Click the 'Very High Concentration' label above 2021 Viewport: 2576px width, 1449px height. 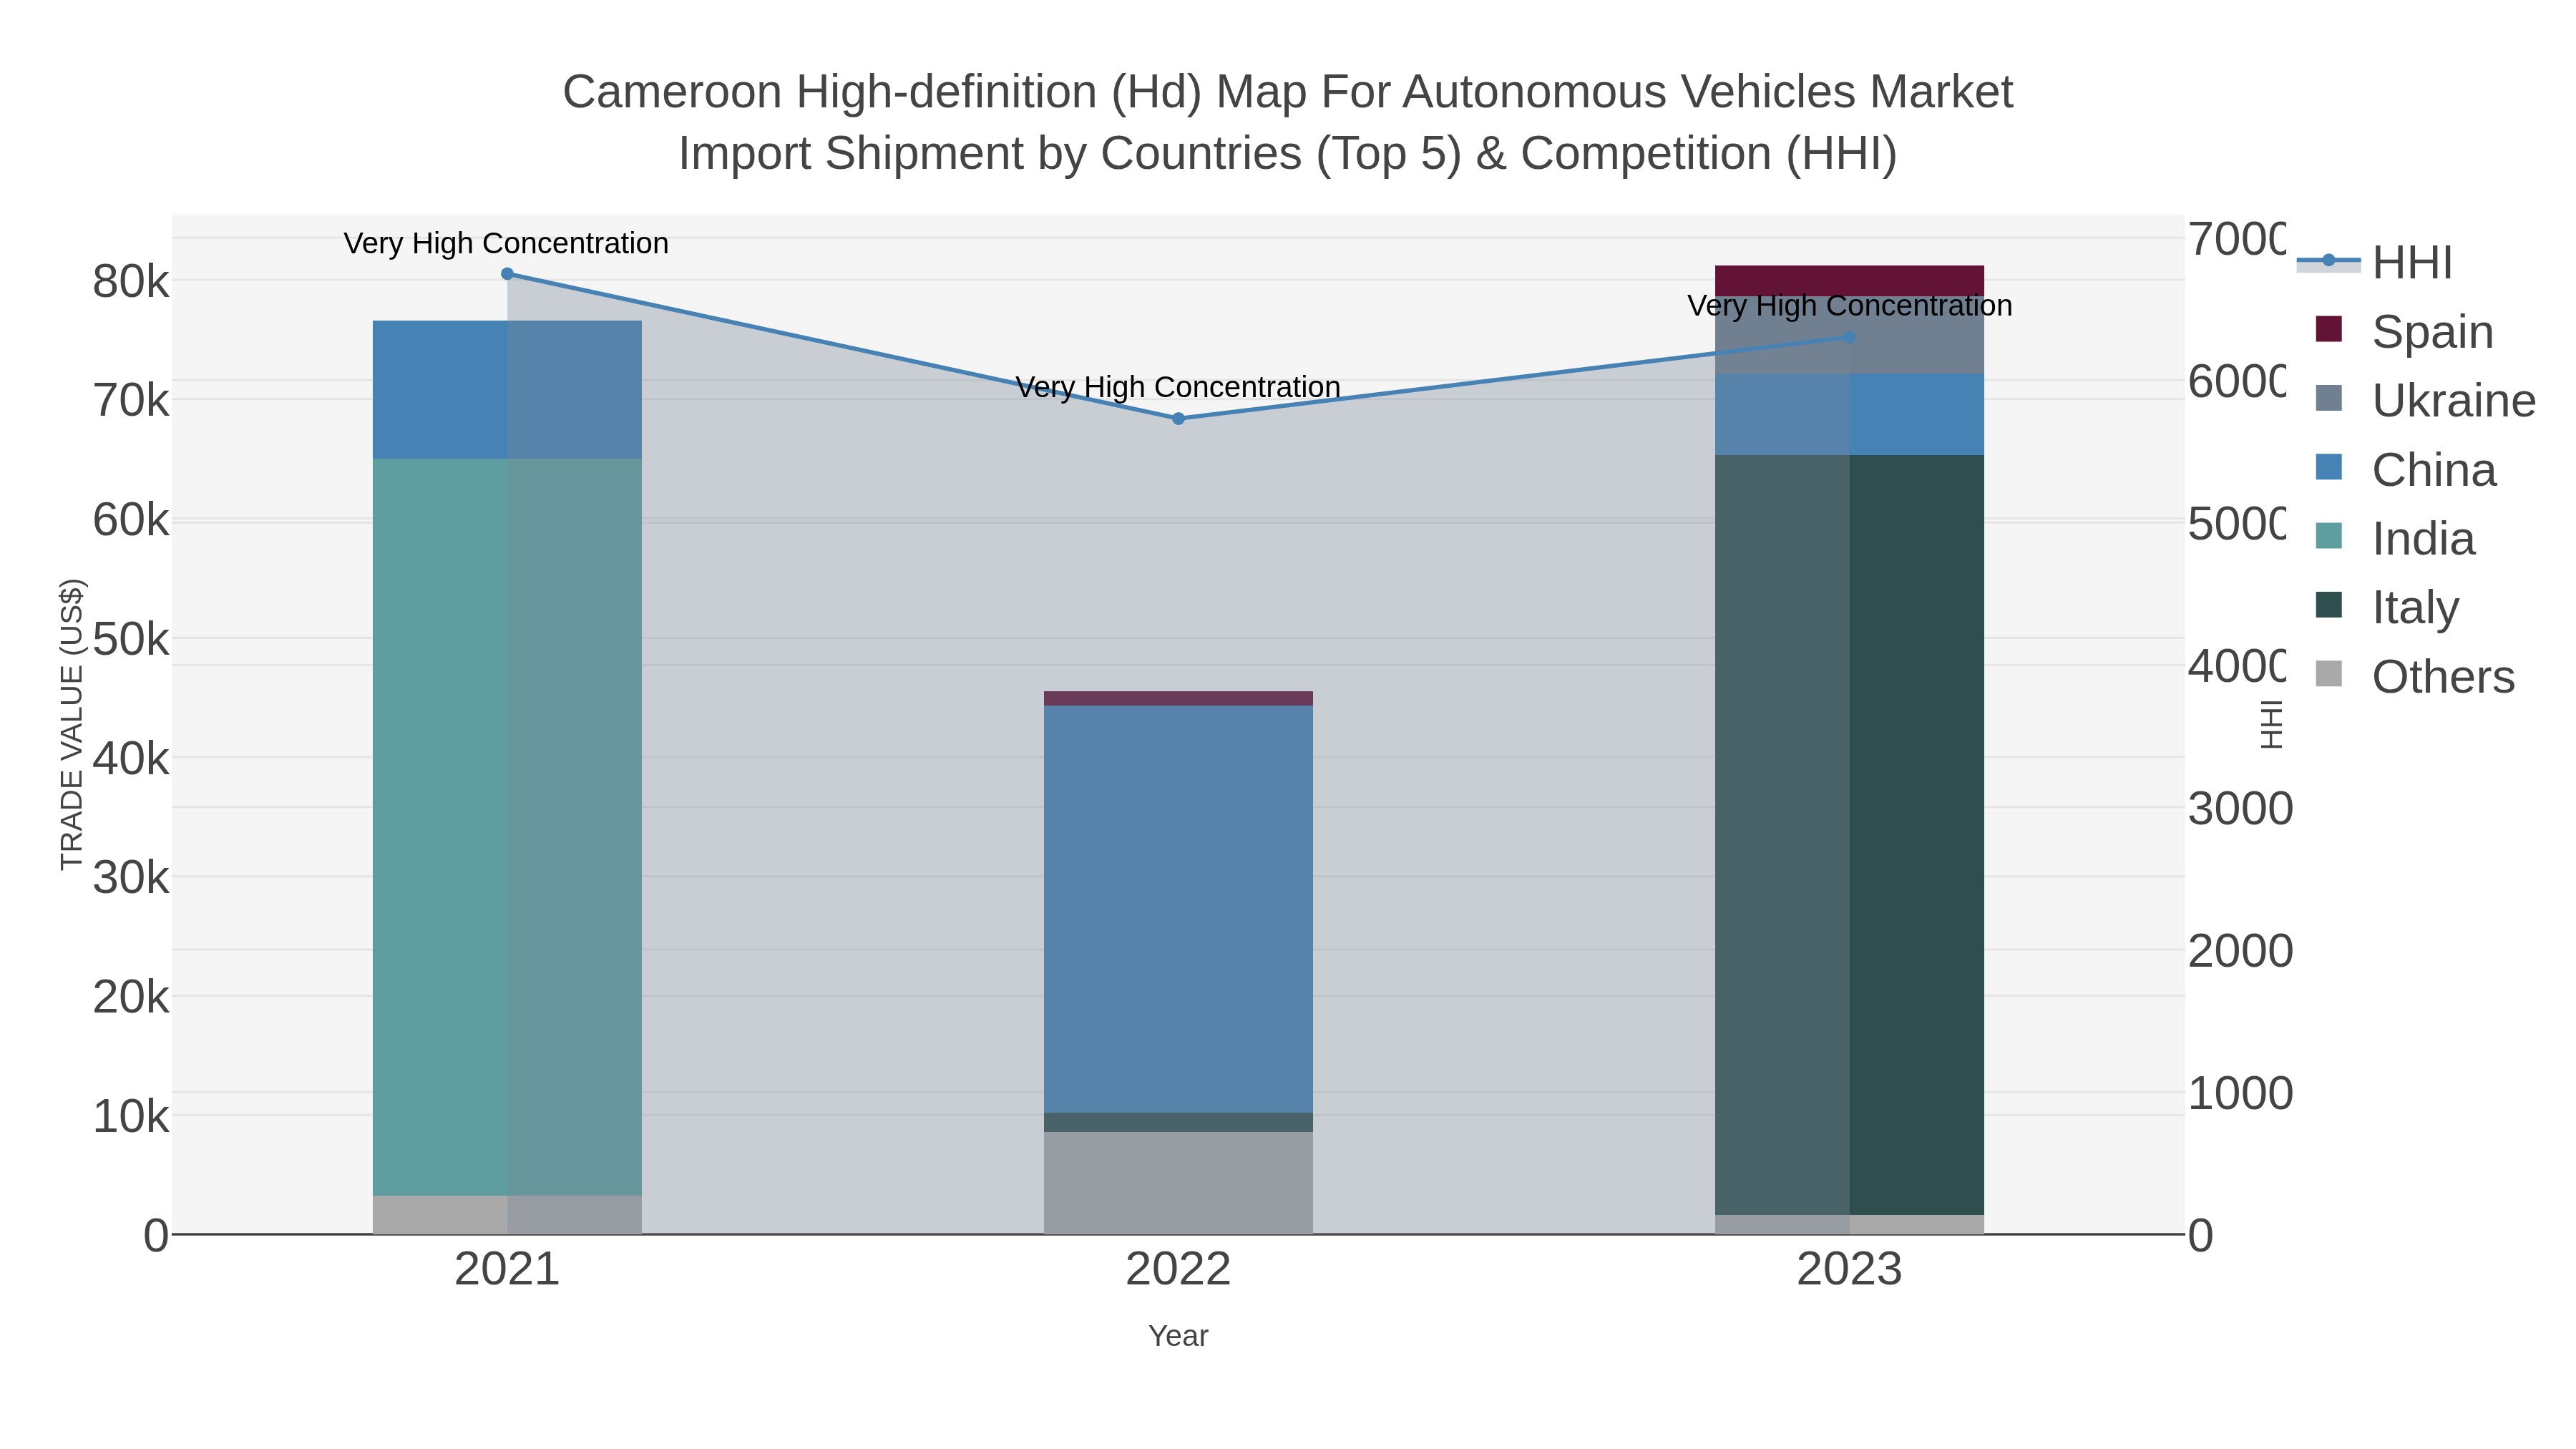coord(506,244)
